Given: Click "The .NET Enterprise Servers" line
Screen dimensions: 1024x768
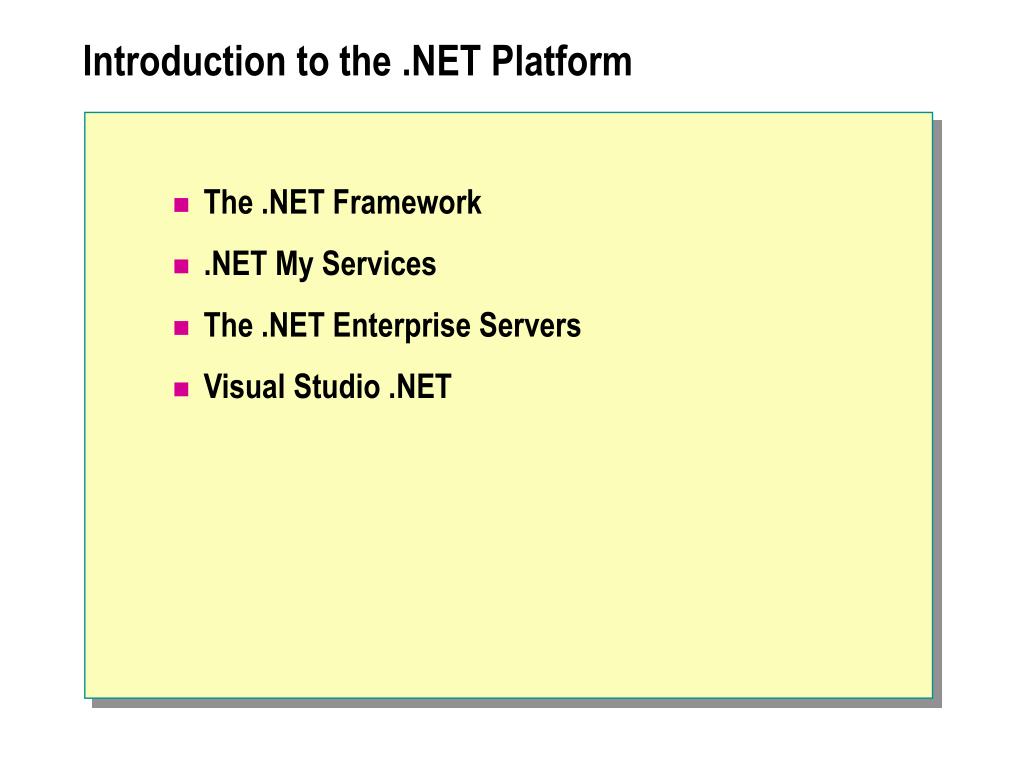Looking at the screenshot, I should click(392, 325).
